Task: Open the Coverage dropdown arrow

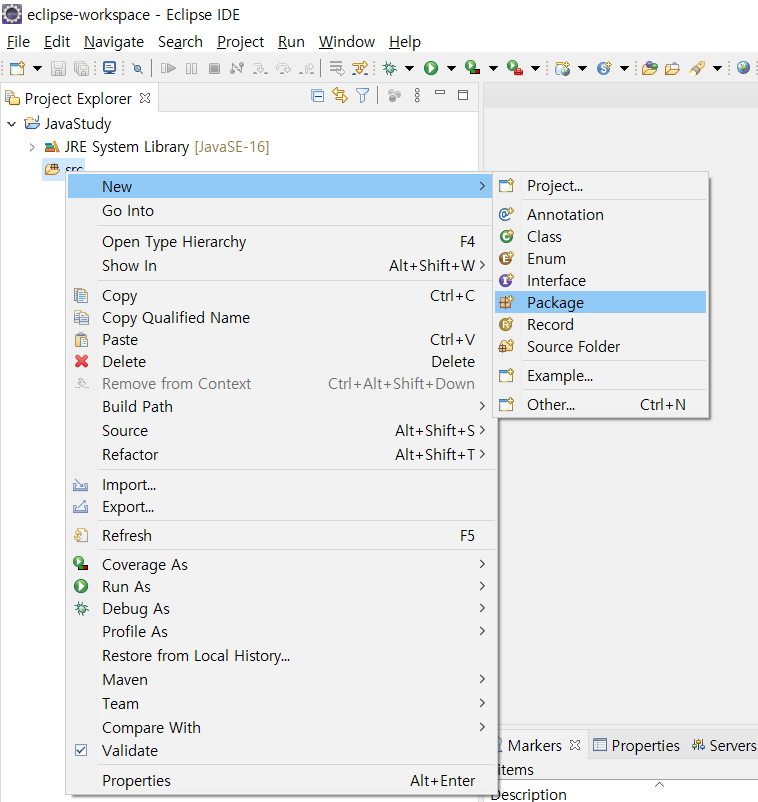Action: tap(493, 68)
